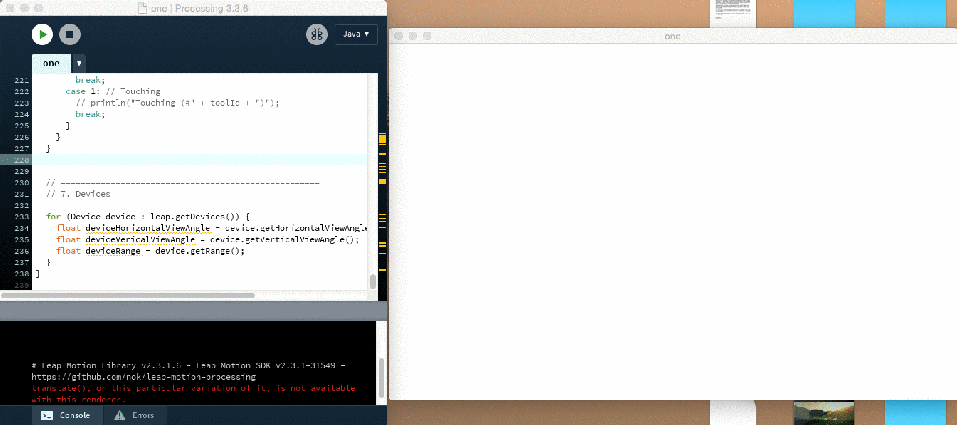Click the 'one' sketch output window title bar
The width and height of the screenshot is (957, 425).
pyautogui.click(x=672, y=36)
